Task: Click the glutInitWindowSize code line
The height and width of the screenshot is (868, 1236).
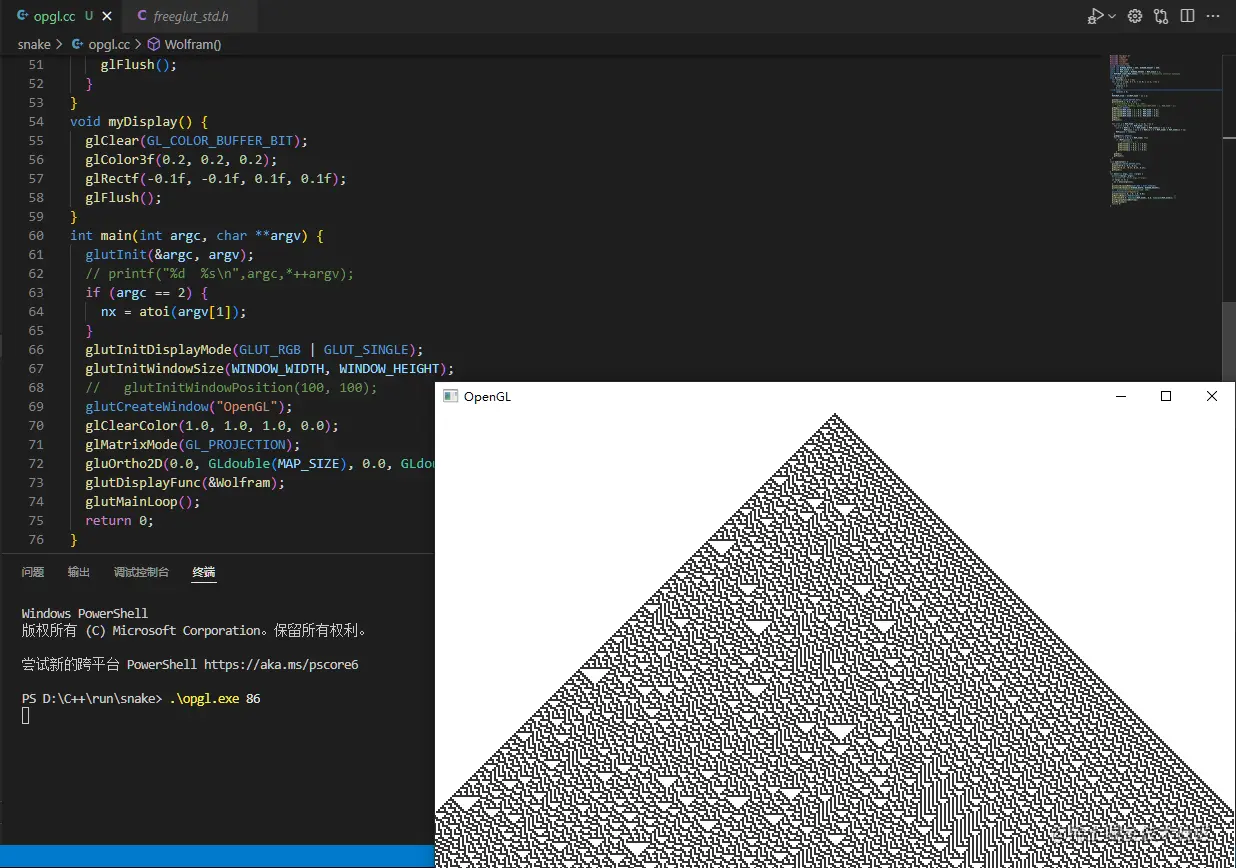Action: [x=270, y=369]
